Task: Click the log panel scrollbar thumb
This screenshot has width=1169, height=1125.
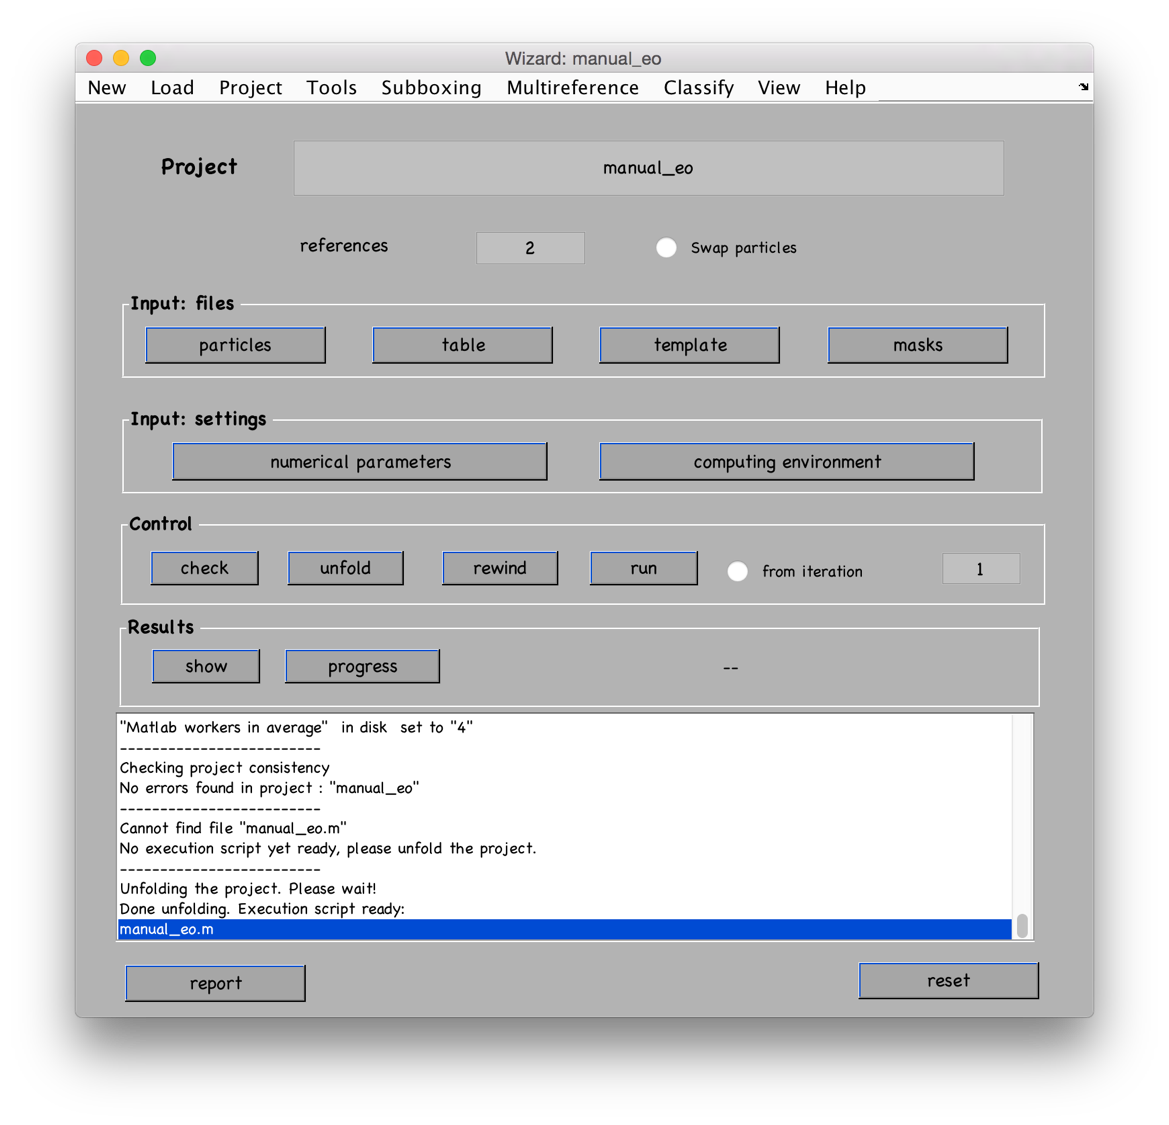Action: [1022, 925]
